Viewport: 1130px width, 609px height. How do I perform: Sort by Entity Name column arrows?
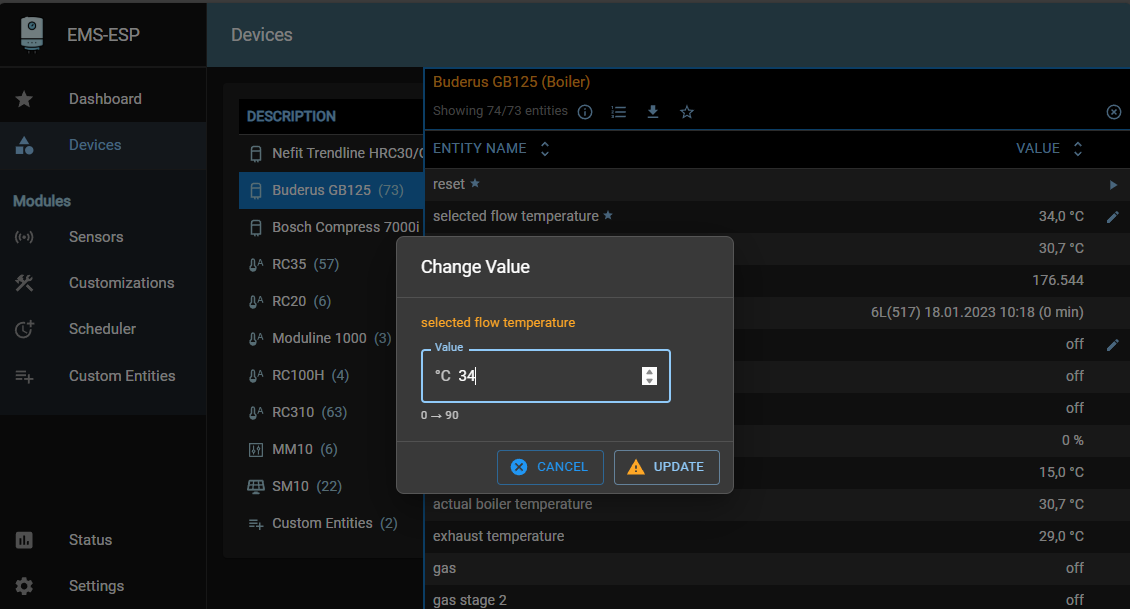click(545, 149)
